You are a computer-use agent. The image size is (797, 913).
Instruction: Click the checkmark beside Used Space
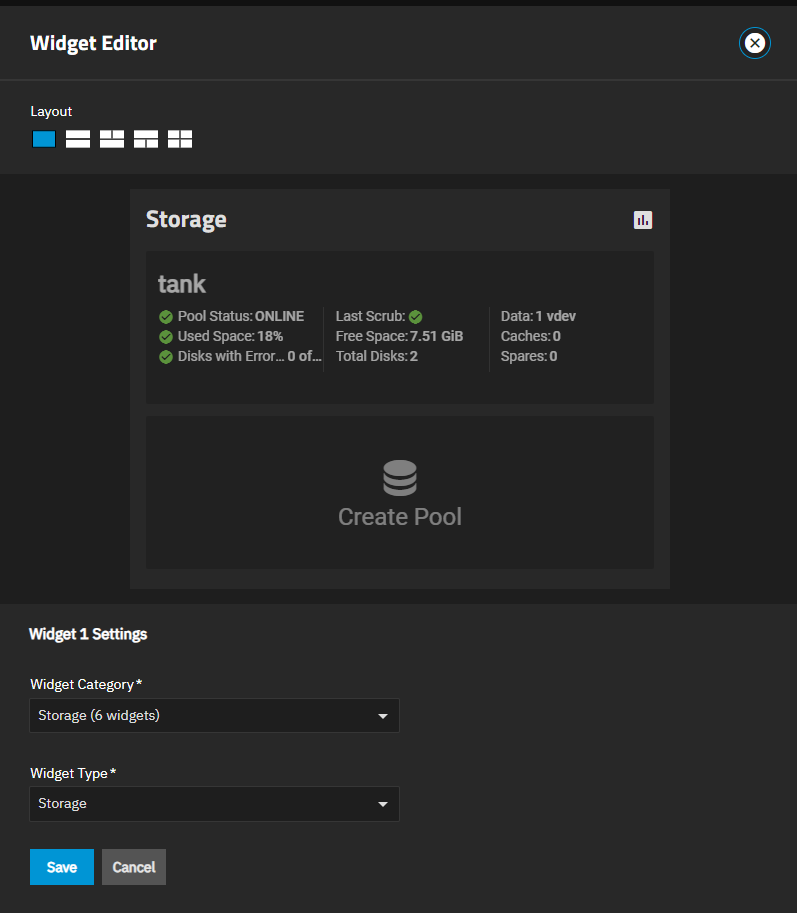pos(165,336)
